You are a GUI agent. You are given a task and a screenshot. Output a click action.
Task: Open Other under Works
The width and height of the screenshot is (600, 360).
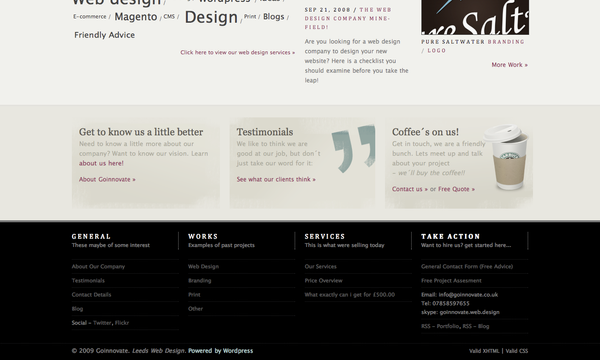tap(195, 309)
